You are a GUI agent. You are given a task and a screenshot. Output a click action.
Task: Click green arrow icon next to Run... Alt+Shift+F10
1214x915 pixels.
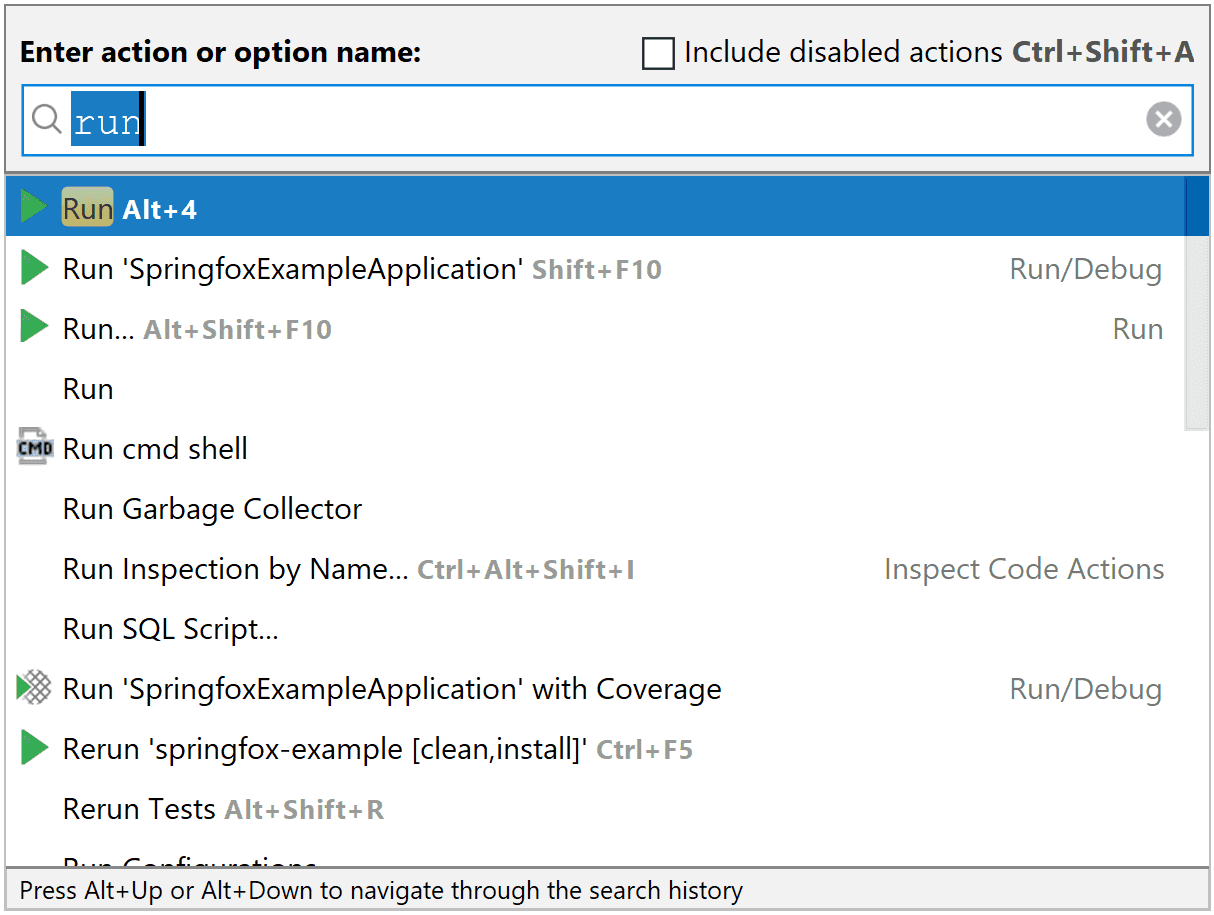[34, 328]
